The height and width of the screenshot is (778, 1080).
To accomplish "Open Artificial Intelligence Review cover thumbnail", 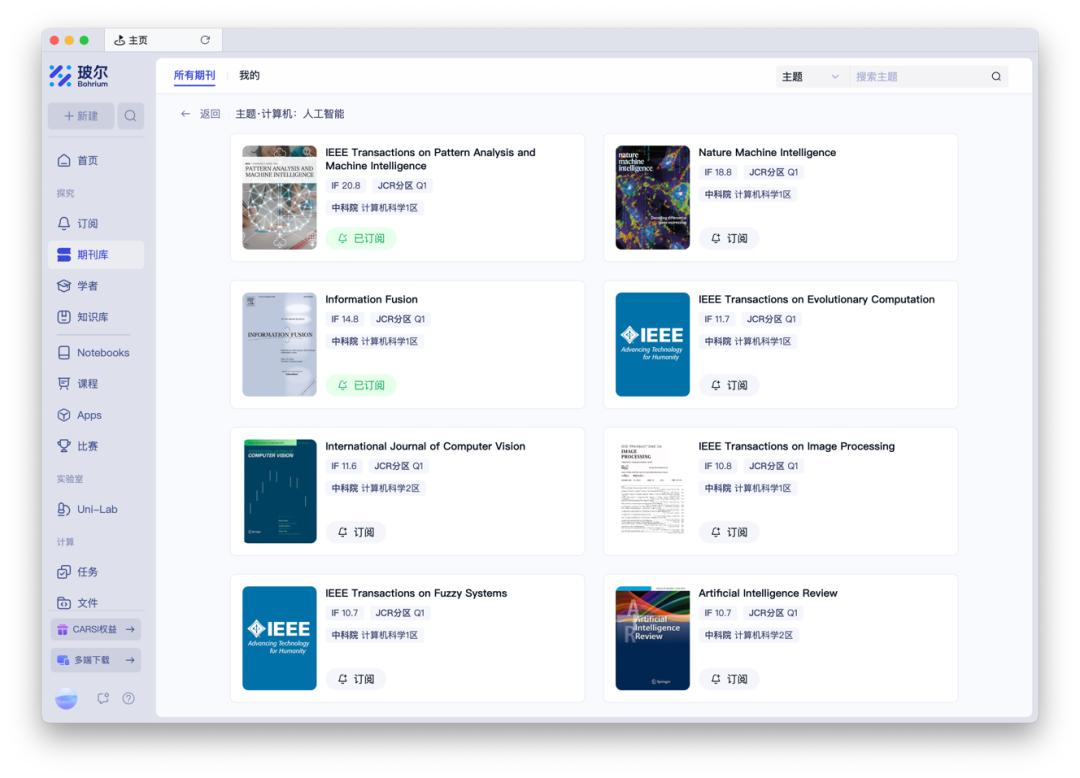I will (x=653, y=638).
